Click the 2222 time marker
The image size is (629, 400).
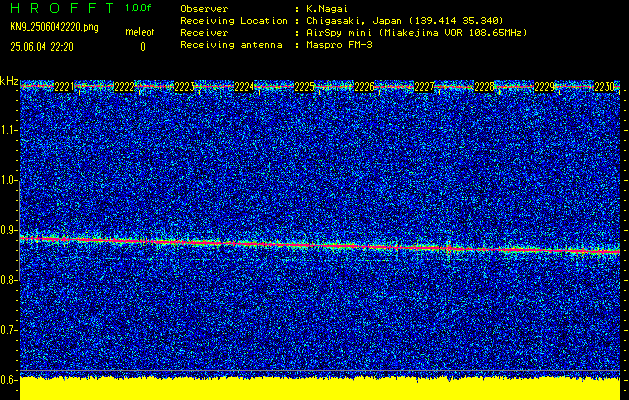(x=124, y=87)
